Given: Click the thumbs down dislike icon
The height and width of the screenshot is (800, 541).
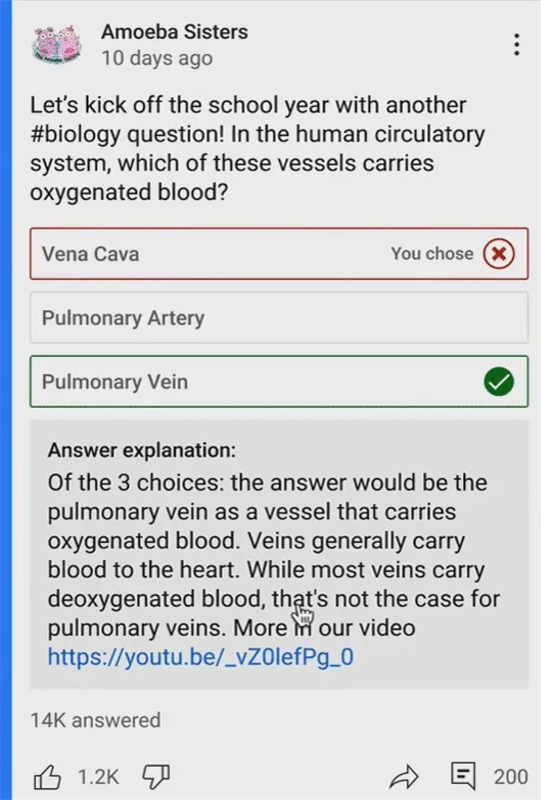Looking at the screenshot, I should [156, 777].
